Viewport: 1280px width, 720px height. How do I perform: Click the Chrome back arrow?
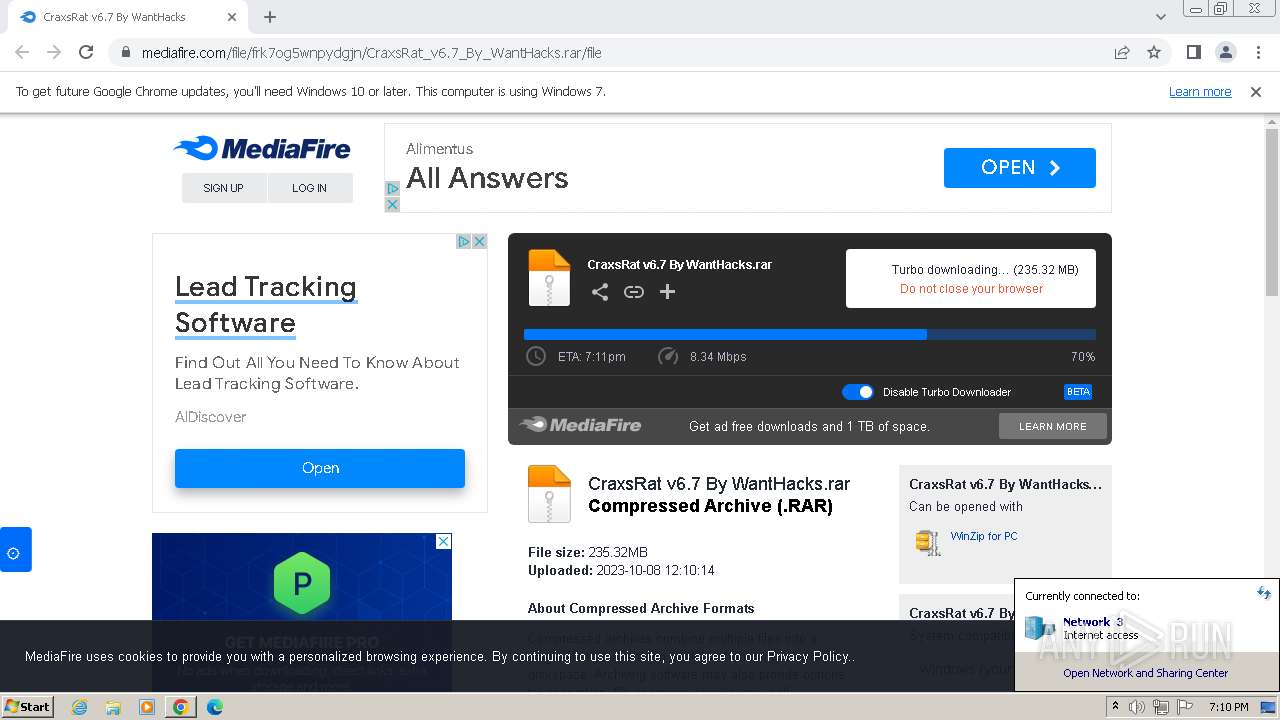(x=22, y=52)
